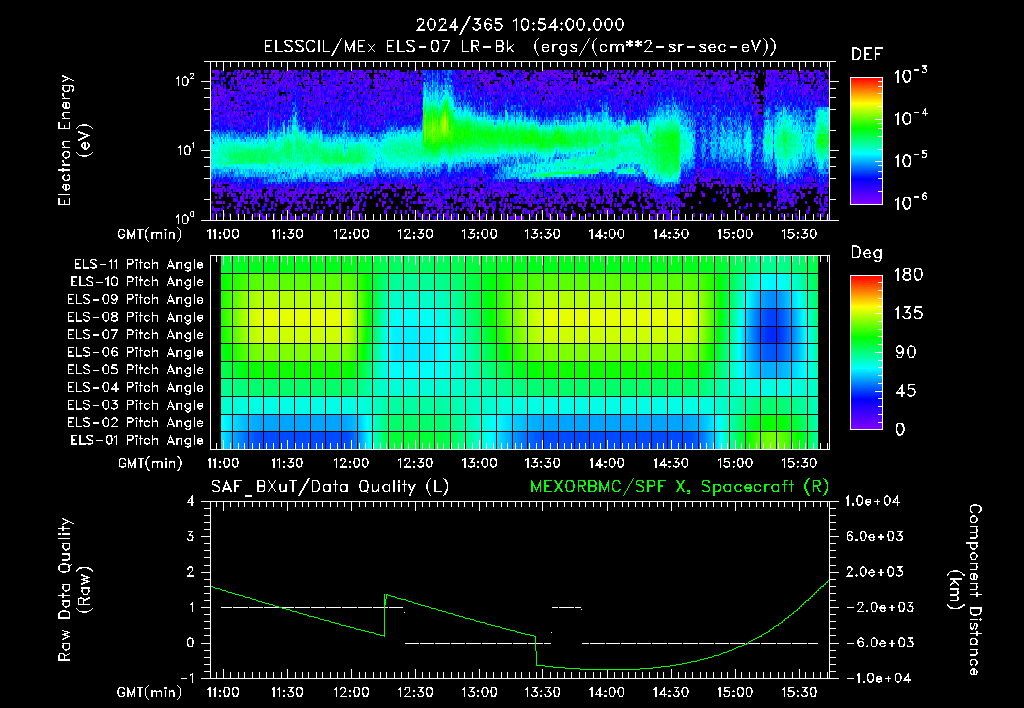Screen dimensions: 1024x708
Task: Click the 12:30 tick label under spectrogram
Action: tap(415, 234)
